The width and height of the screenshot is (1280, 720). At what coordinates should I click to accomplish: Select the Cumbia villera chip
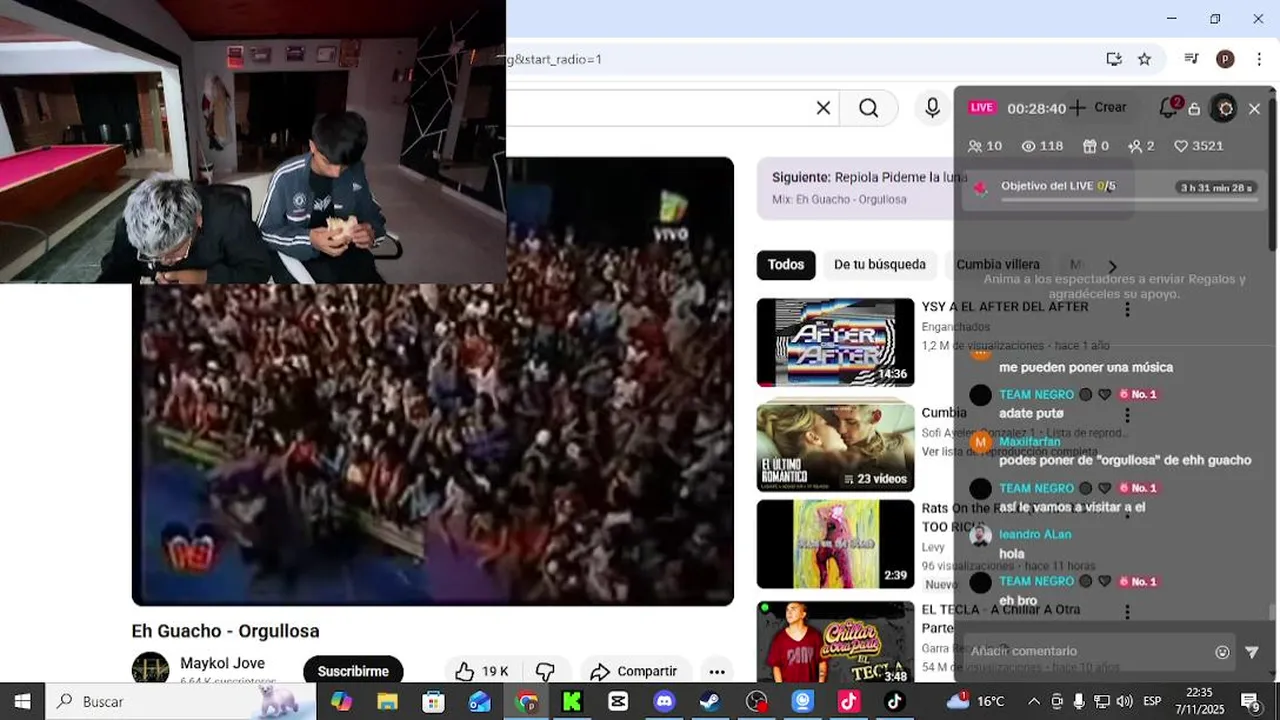(998, 265)
